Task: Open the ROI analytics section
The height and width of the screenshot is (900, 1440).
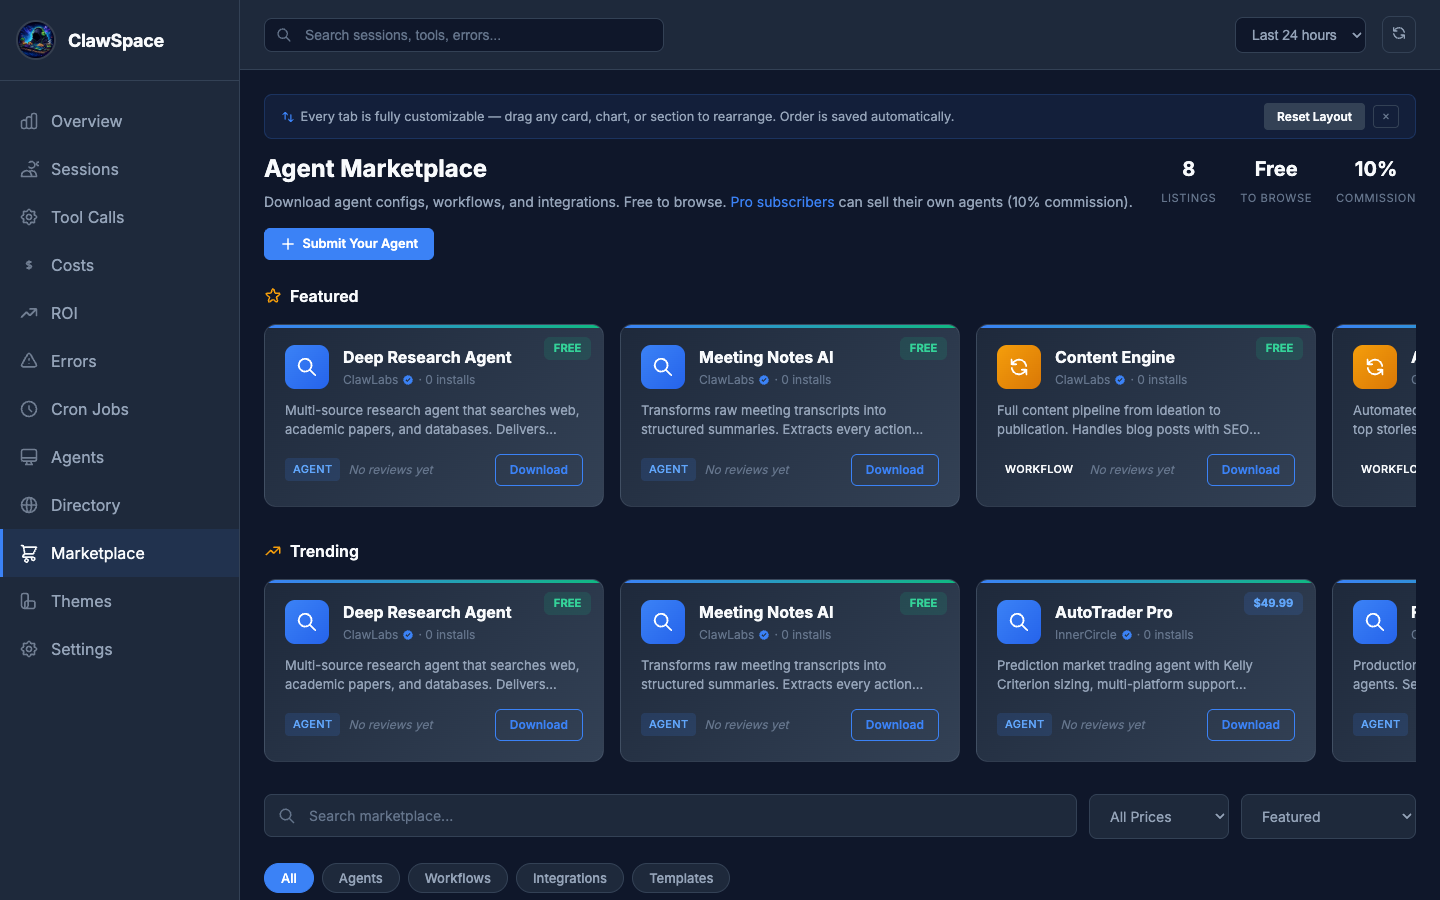Action: point(64,313)
